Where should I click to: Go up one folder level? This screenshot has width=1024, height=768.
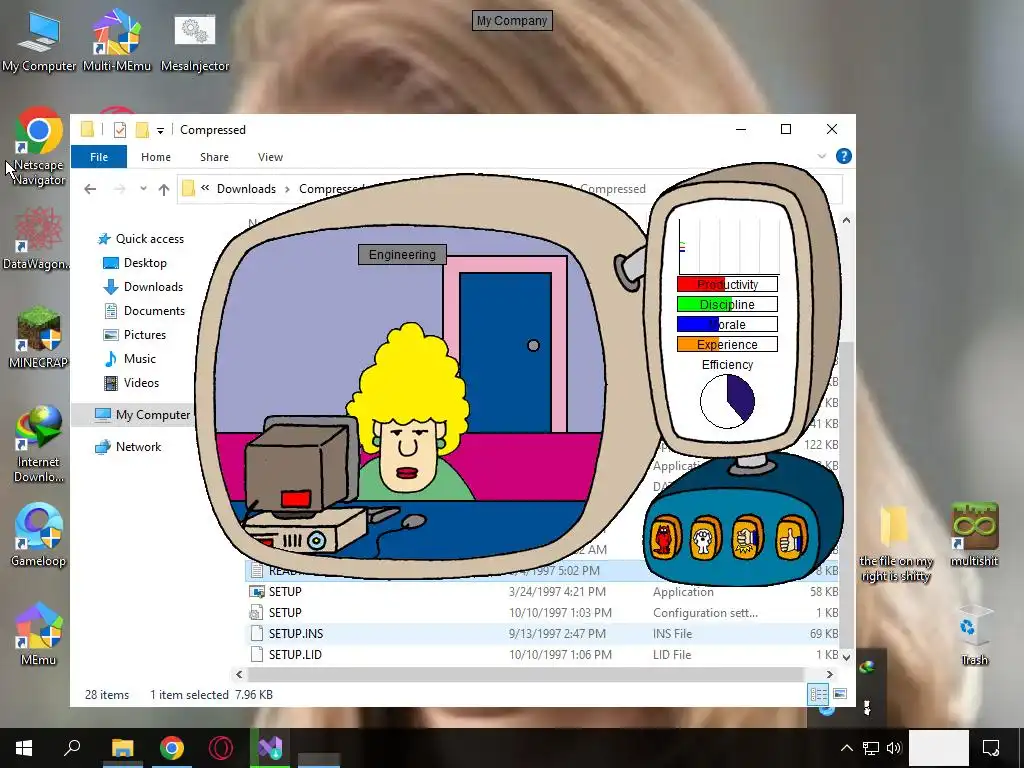pyautogui.click(x=164, y=189)
